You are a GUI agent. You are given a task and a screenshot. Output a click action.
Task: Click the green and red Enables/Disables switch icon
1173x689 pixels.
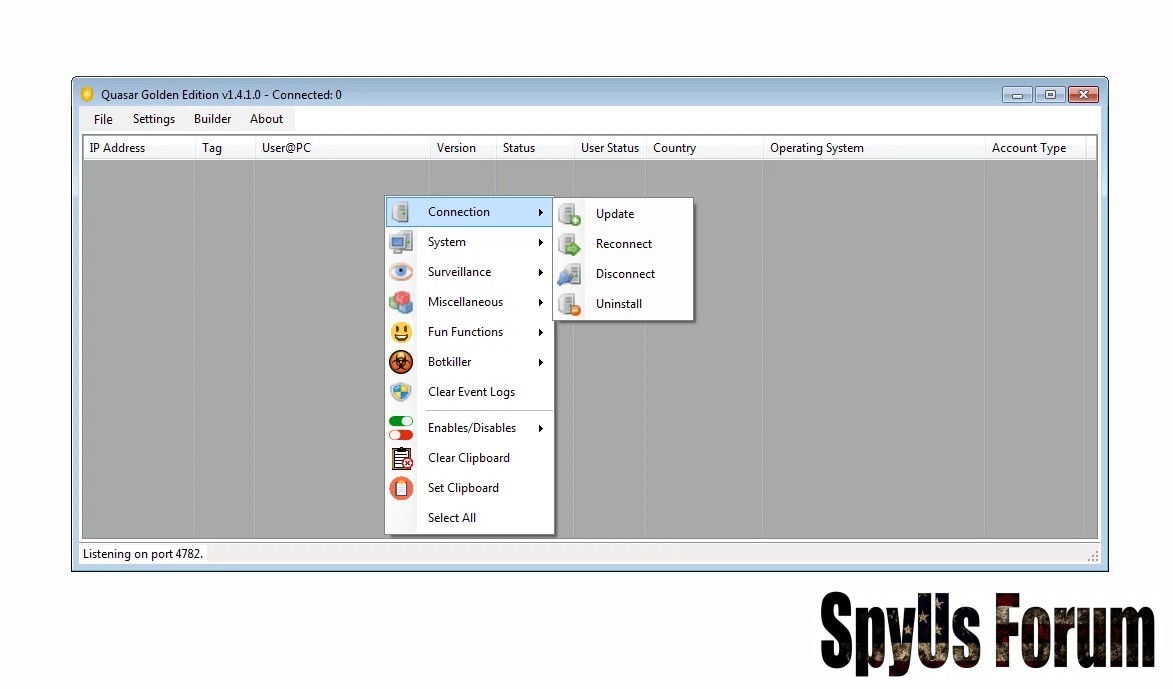tap(401, 428)
